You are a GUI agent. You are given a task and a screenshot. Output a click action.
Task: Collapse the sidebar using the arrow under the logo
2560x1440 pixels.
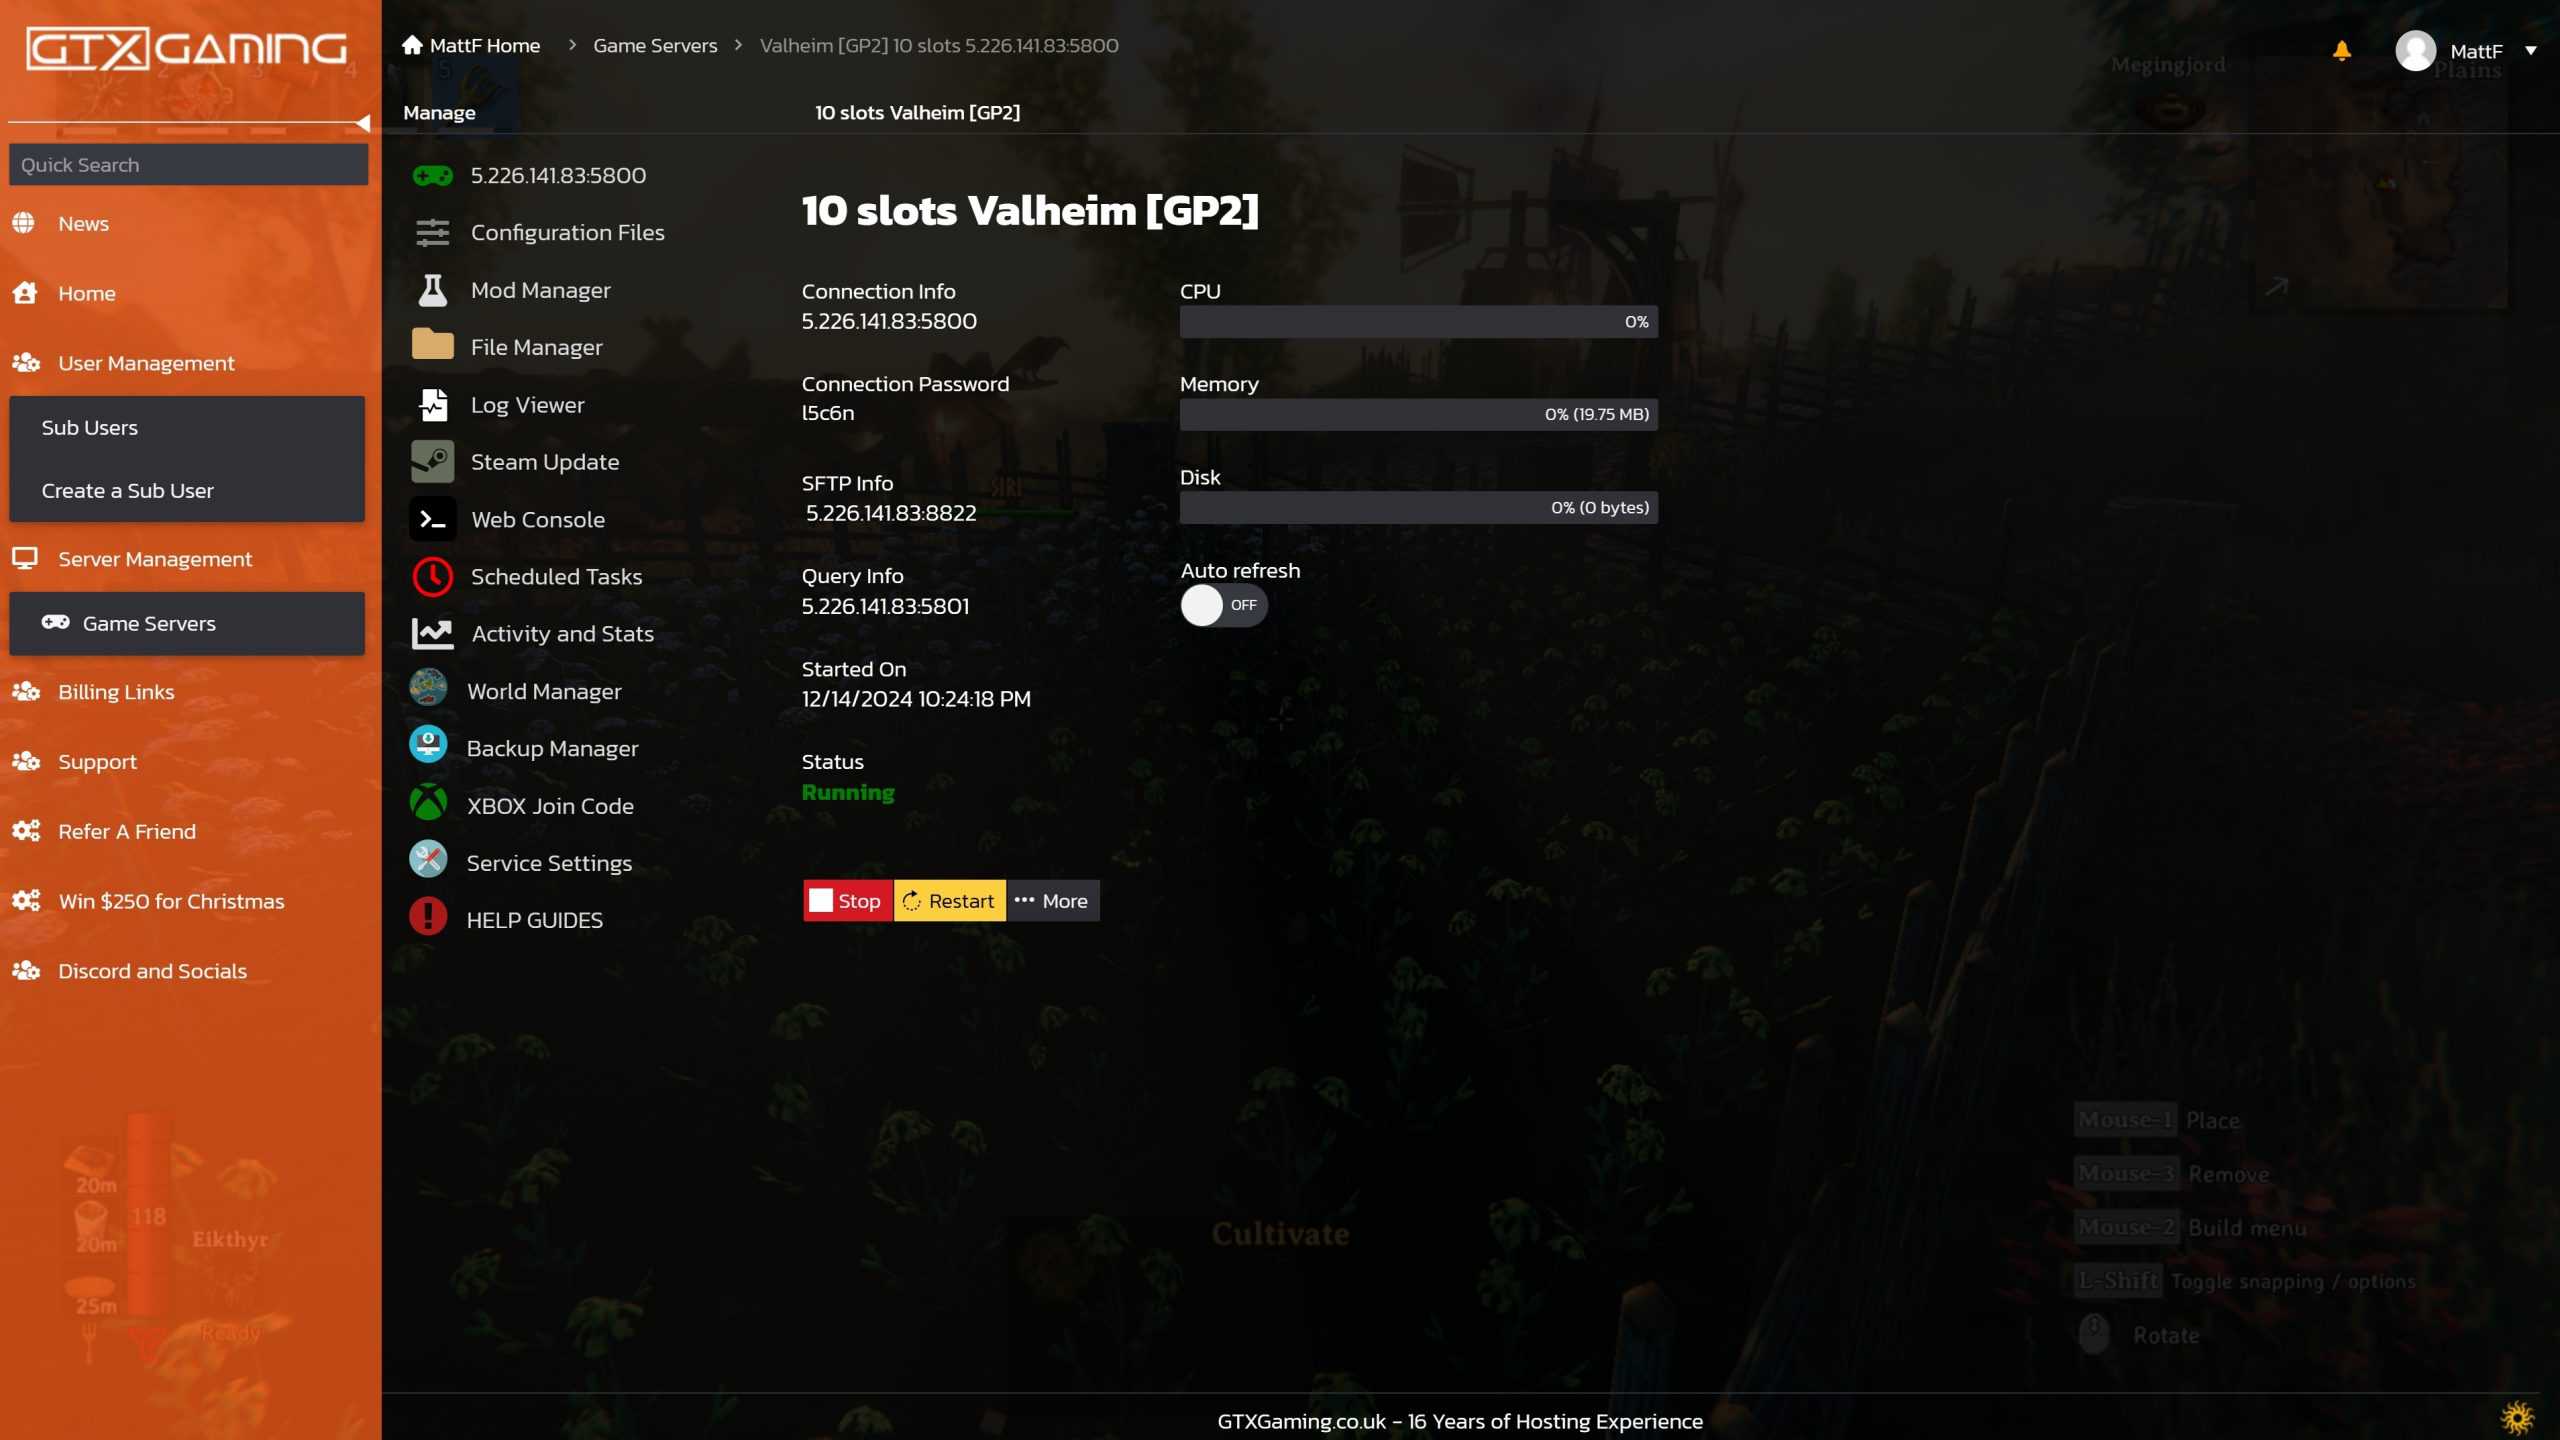363,123
